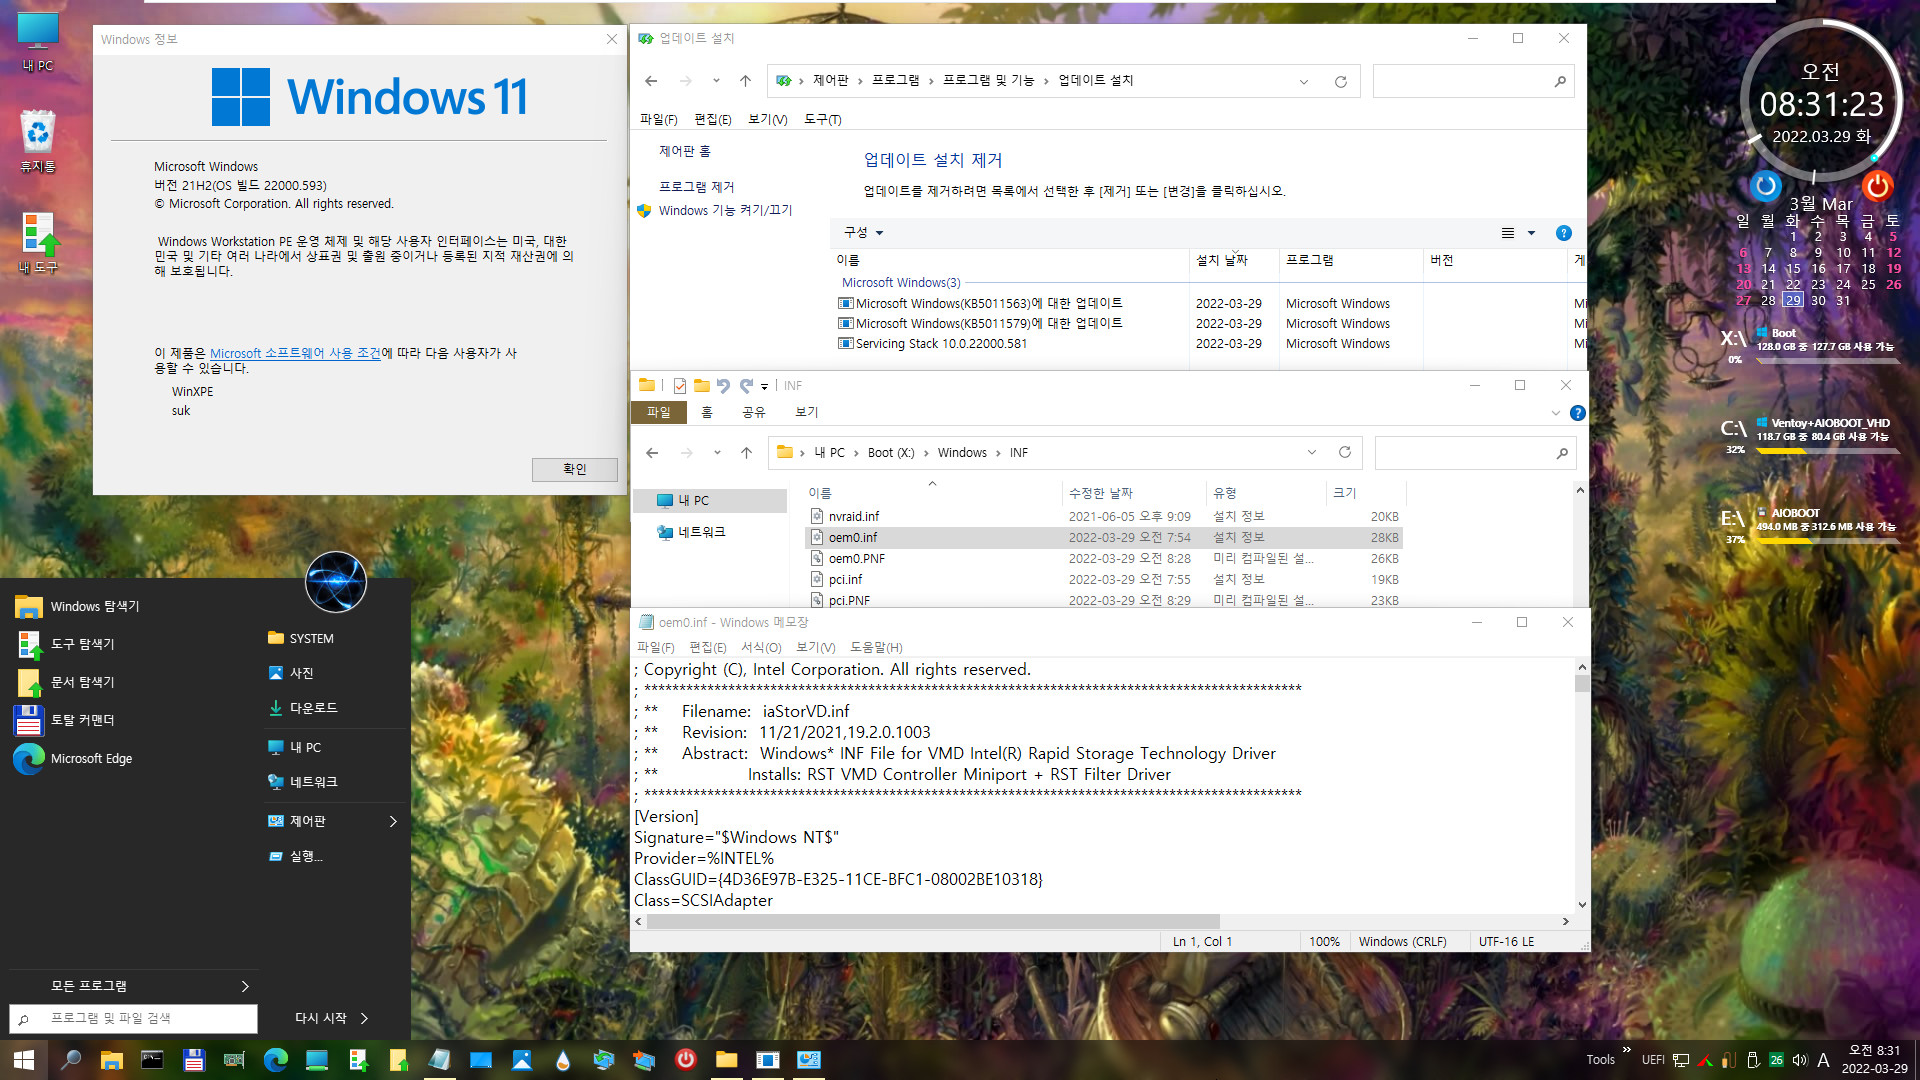The width and height of the screenshot is (1920, 1080).
Task: Select the 보기 tab in INF explorer ribbon
Action: (x=806, y=412)
